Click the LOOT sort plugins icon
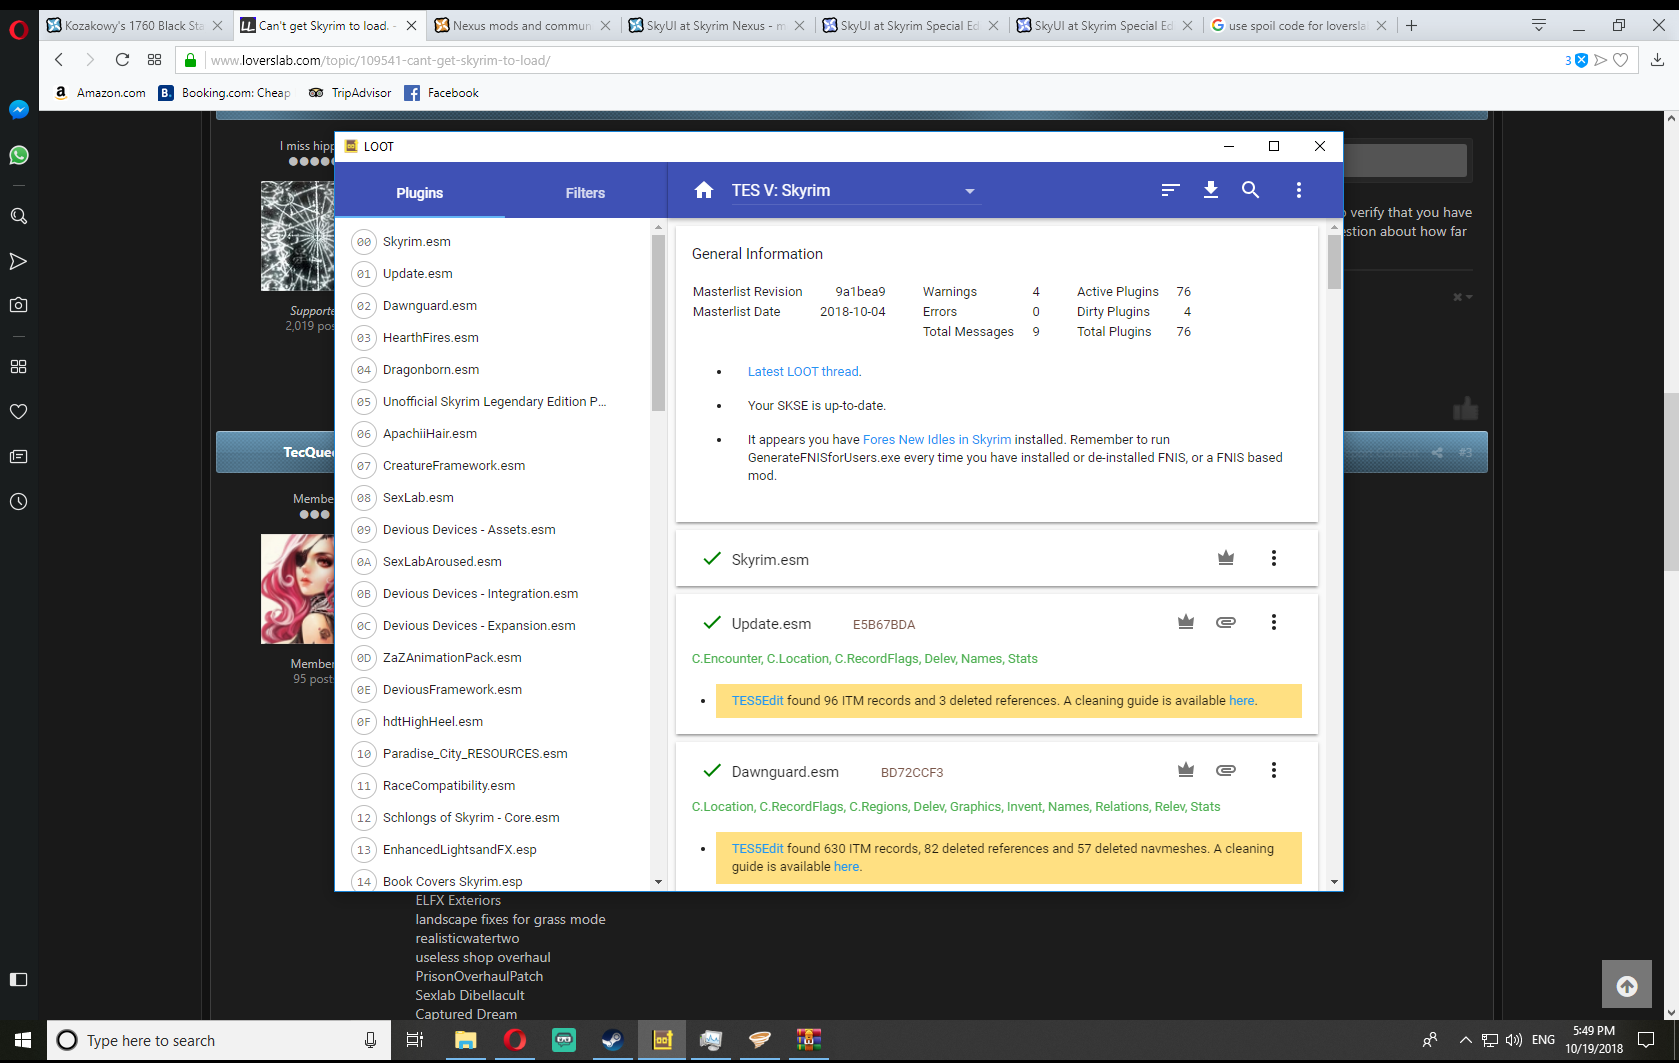The width and height of the screenshot is (1679, 1063). 1170,190
